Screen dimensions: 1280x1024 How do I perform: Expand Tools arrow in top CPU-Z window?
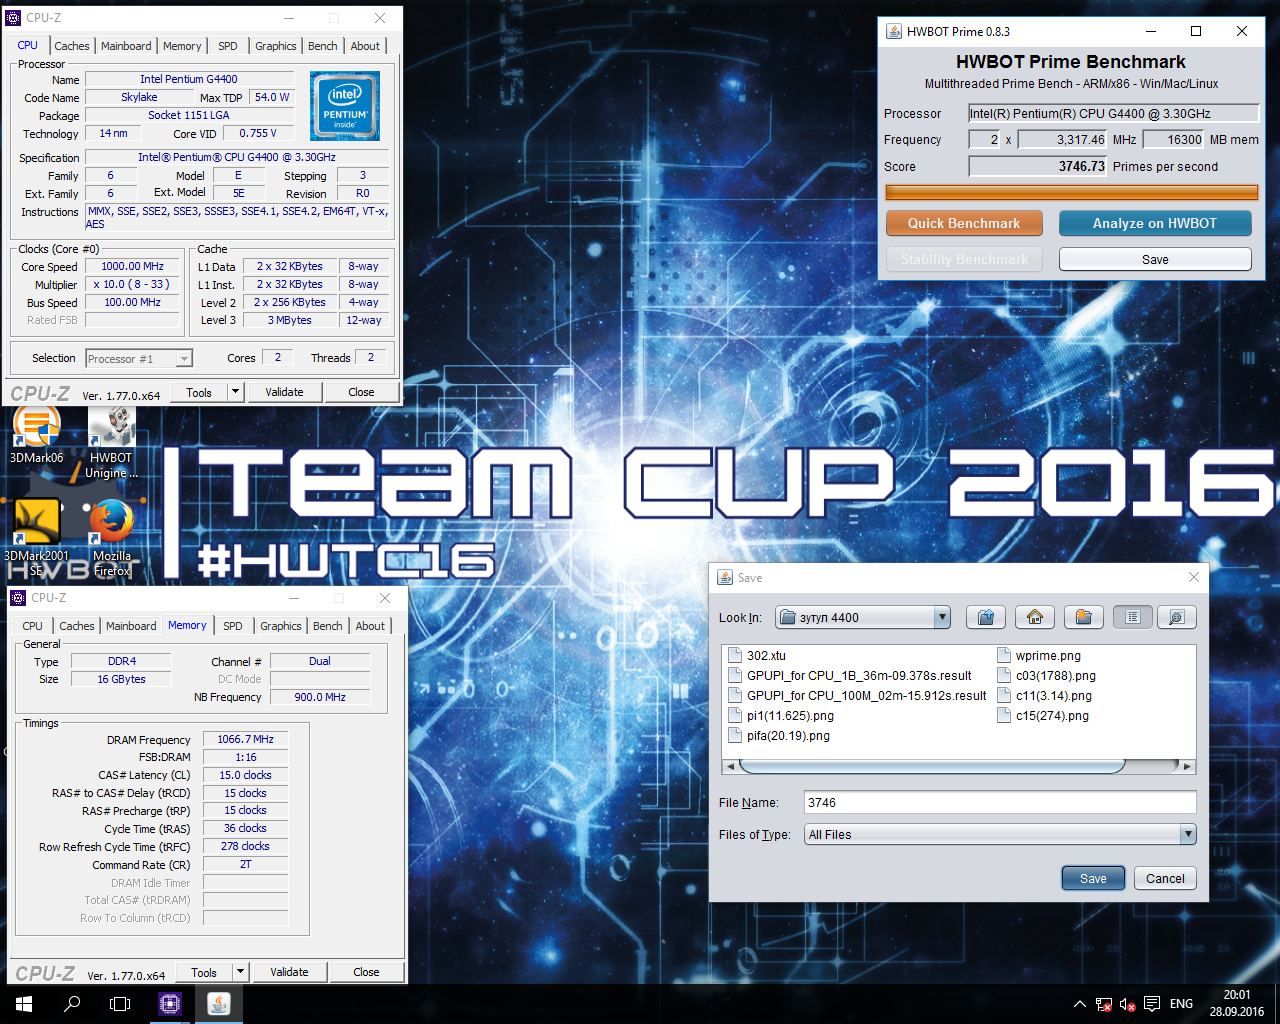click(236, 392)
